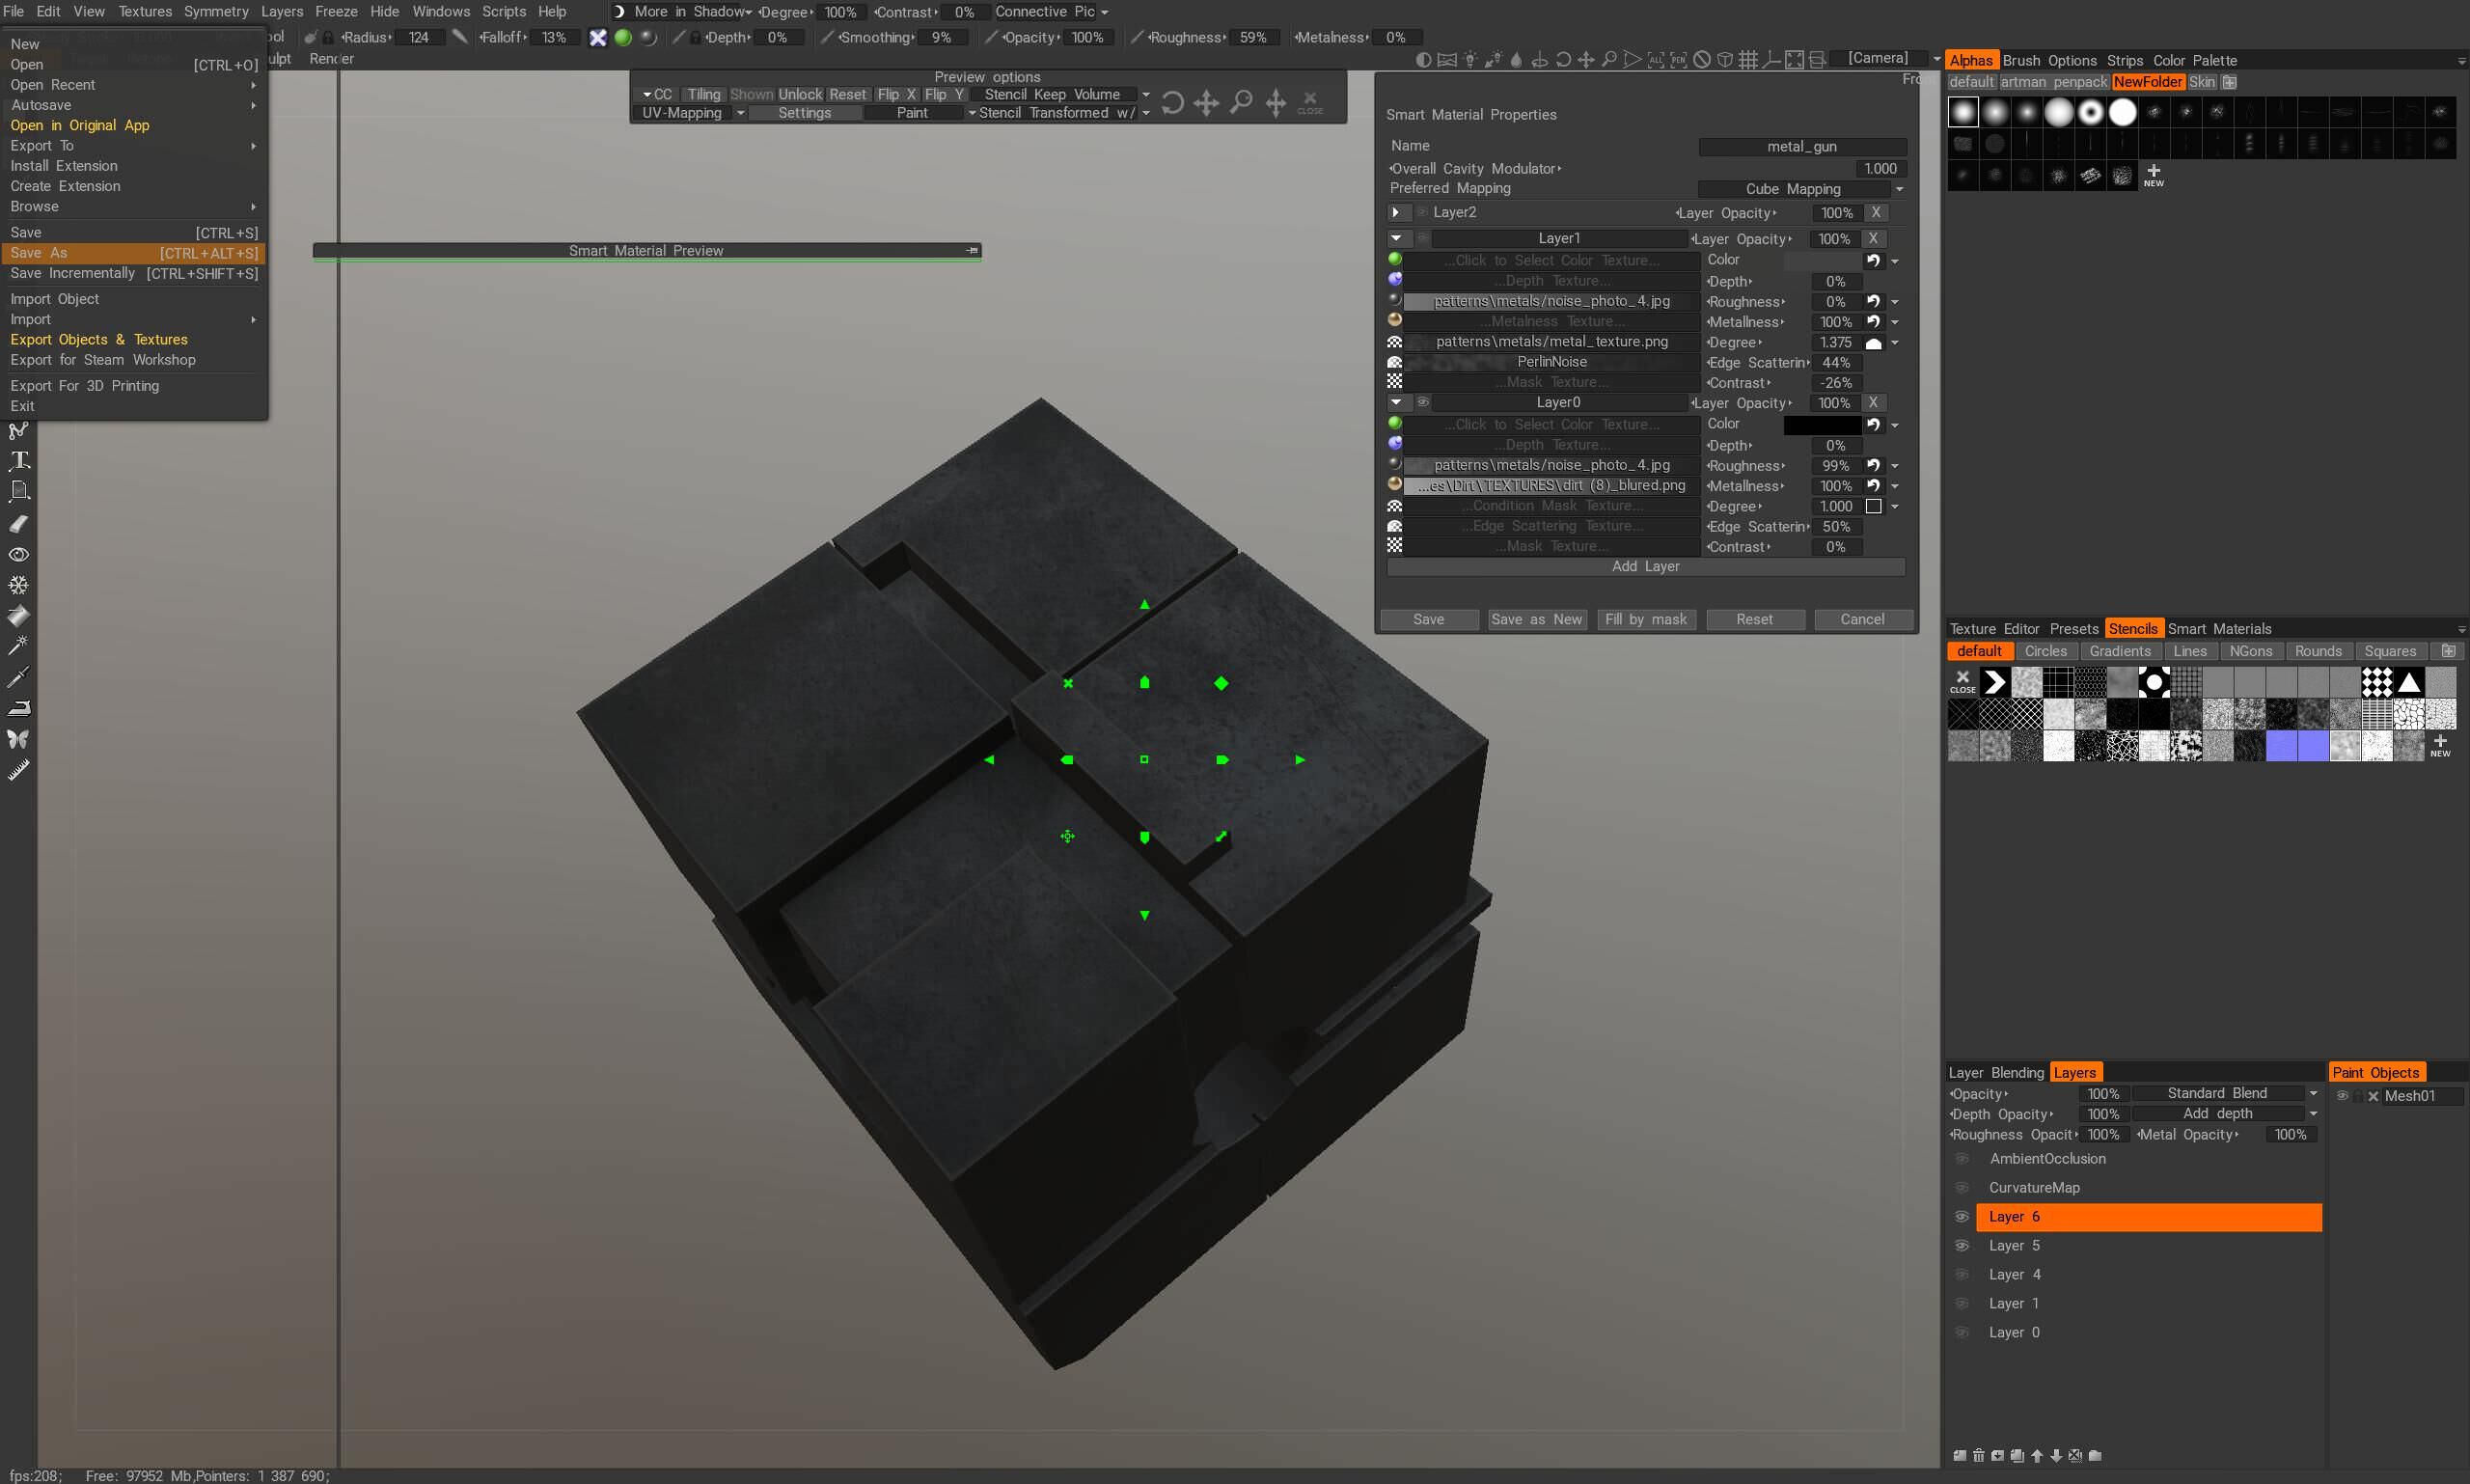Expand smart material Layer2 triangle

click(x=1396, y=212)
